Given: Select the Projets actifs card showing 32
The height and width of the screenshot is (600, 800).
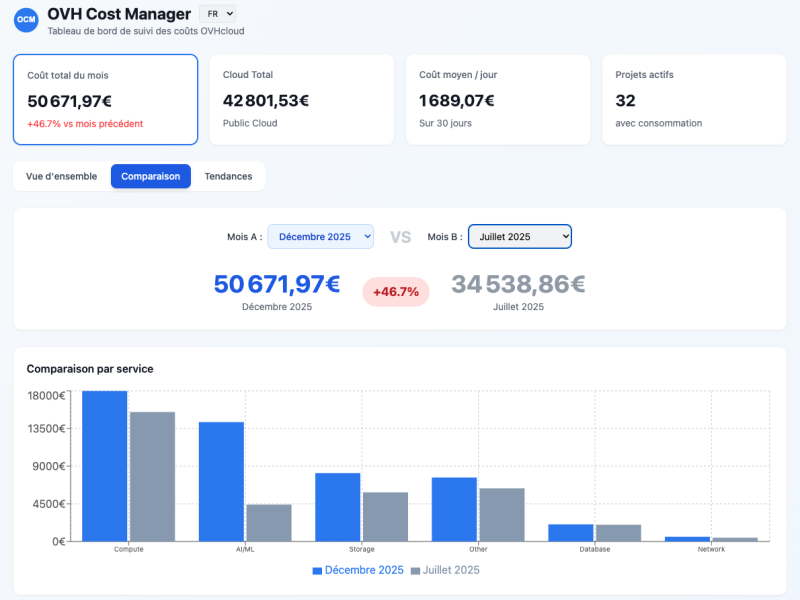Looking at the screenshot, I should (694, 99).
